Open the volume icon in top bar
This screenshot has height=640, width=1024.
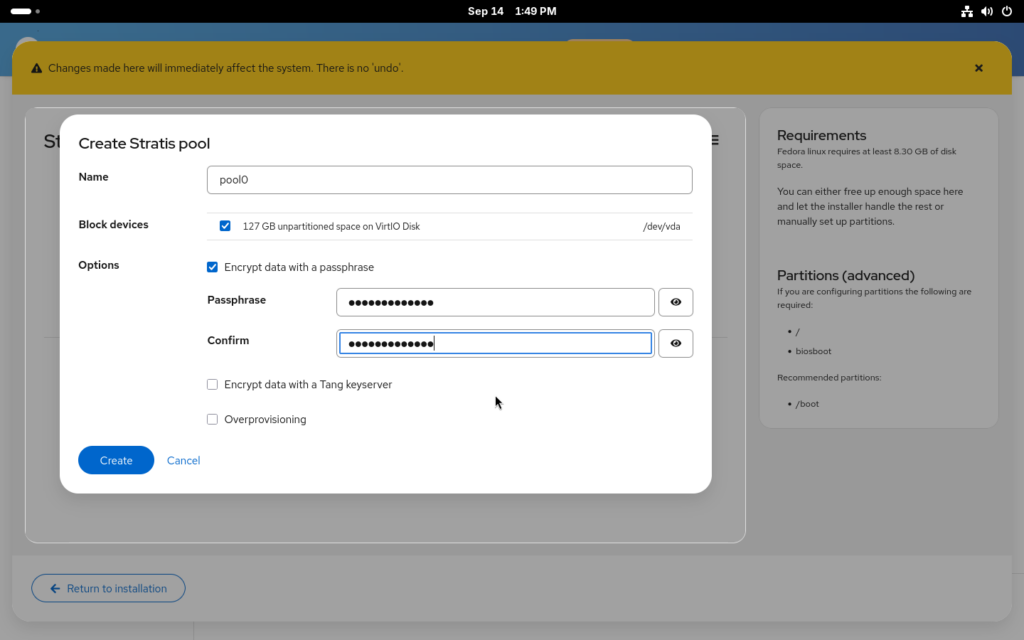(x=987, y=11)
